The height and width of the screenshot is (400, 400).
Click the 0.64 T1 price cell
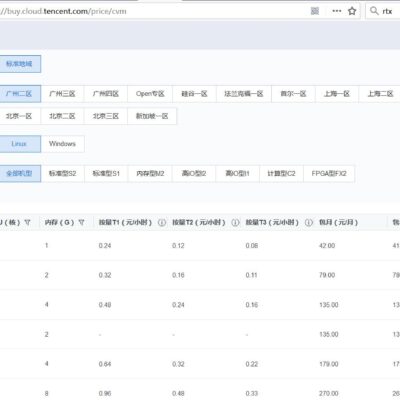[x=105, y=364]
